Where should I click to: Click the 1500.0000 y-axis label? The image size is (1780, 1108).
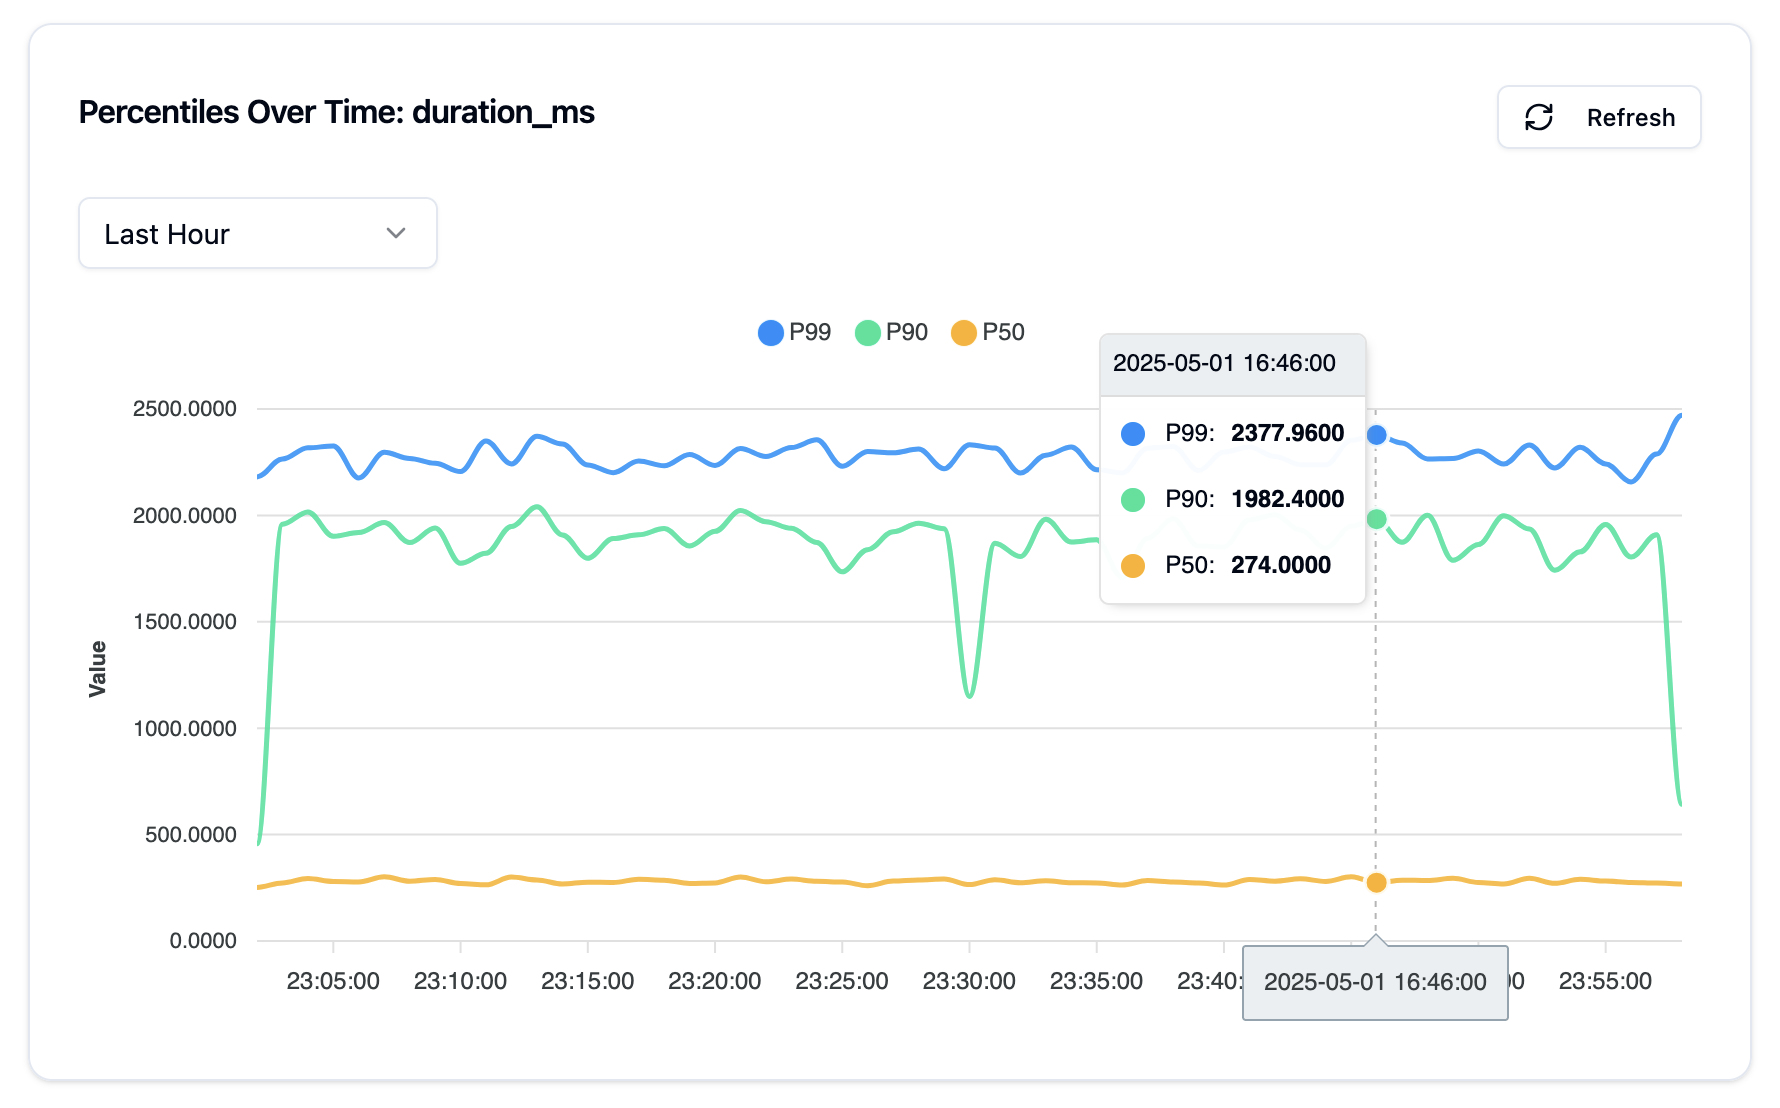pos(185,621)
